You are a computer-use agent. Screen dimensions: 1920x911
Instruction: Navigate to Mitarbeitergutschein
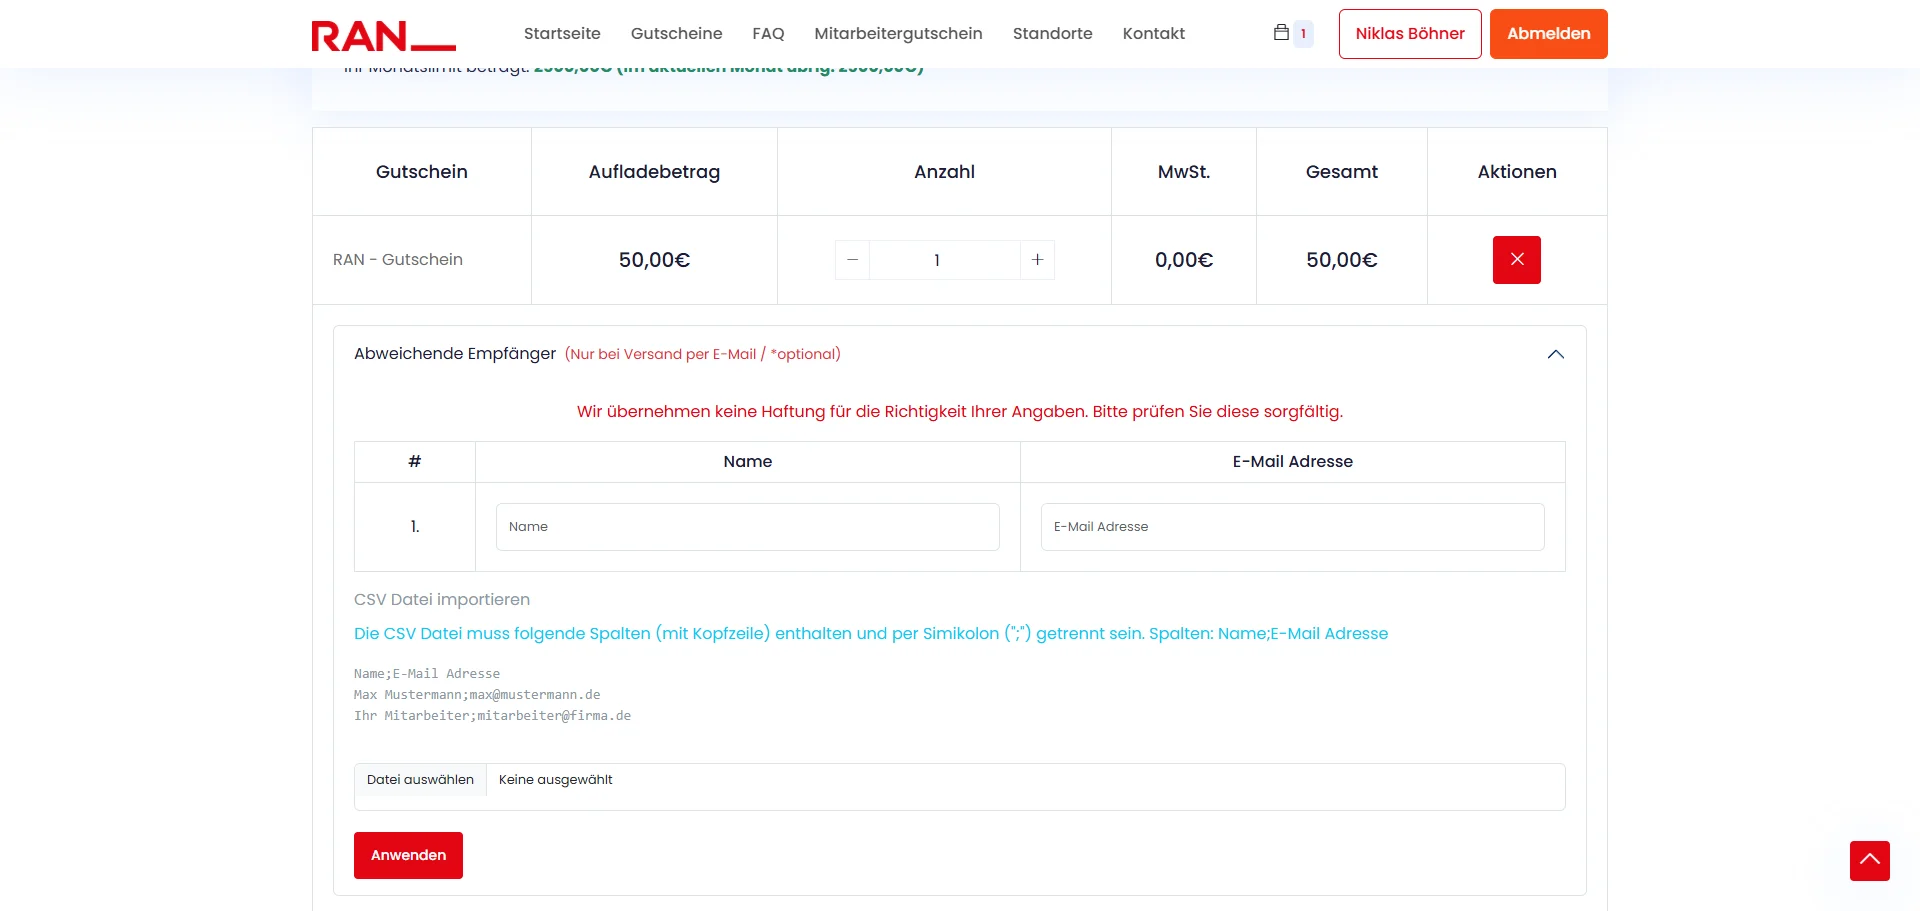(898, 34)
